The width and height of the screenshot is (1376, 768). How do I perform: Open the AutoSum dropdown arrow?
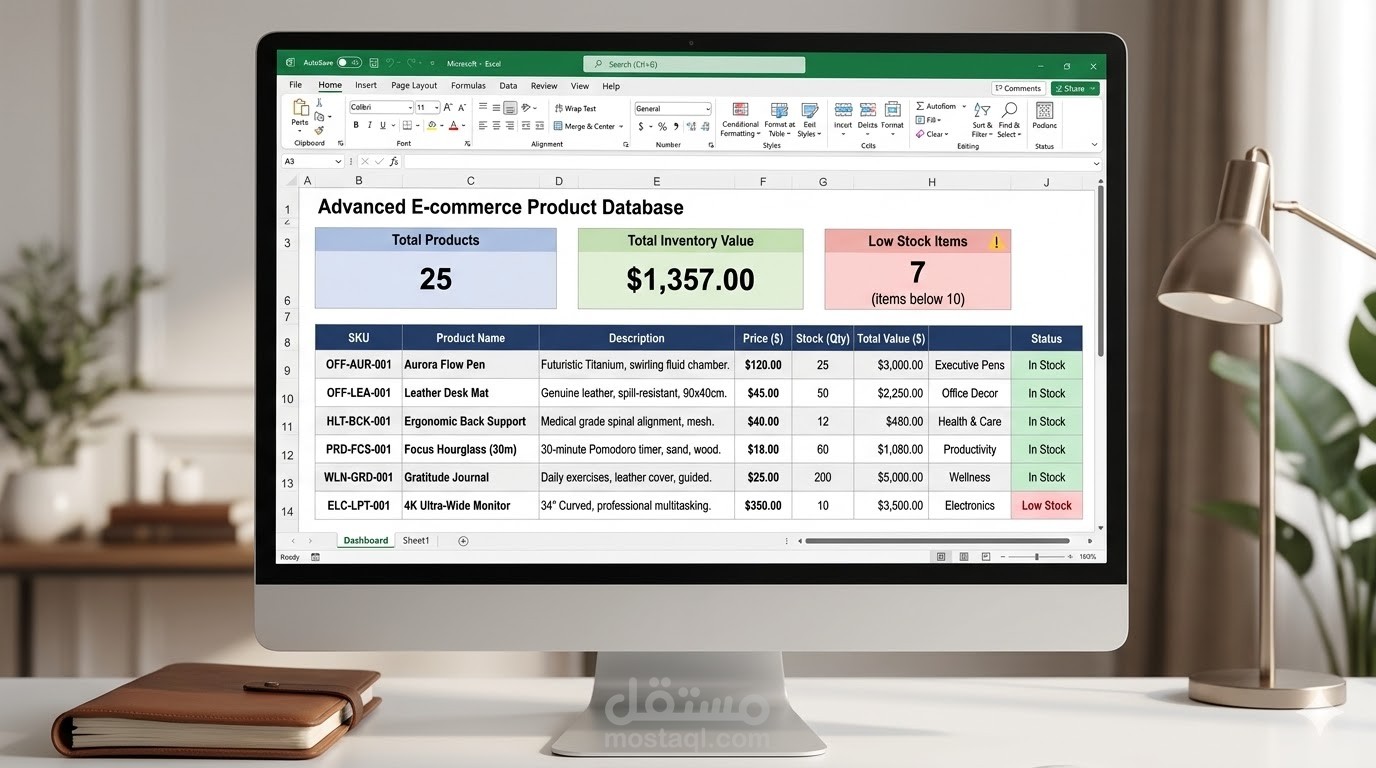coord(965,106)
